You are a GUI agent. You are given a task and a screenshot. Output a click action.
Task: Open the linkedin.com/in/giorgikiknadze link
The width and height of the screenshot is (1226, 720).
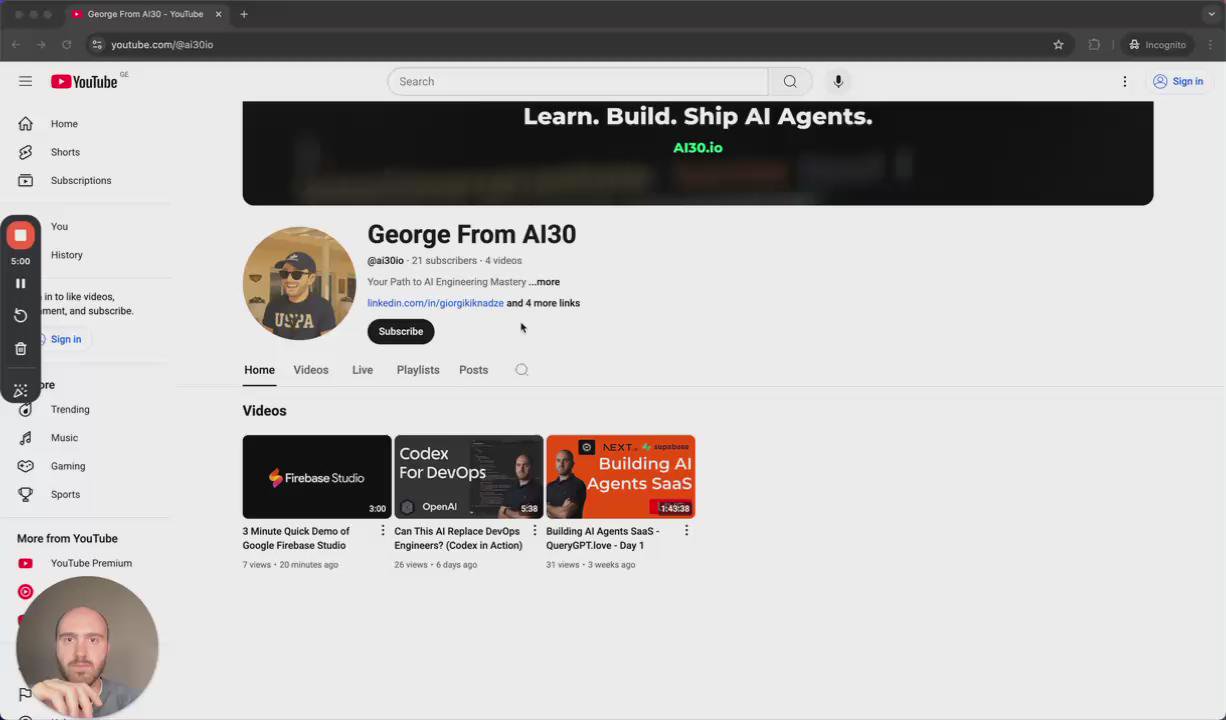pos(435,303)
